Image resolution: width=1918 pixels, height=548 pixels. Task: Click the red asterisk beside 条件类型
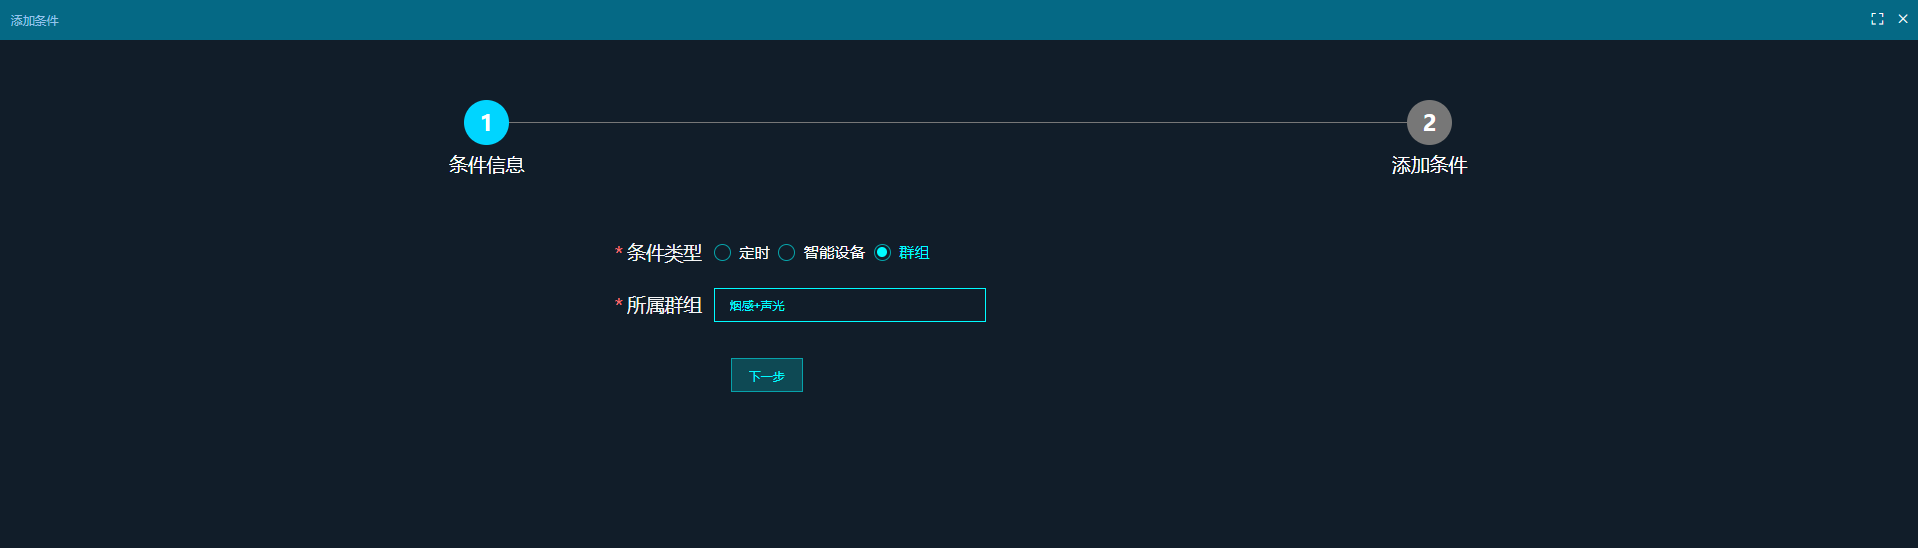pos(618,252)
